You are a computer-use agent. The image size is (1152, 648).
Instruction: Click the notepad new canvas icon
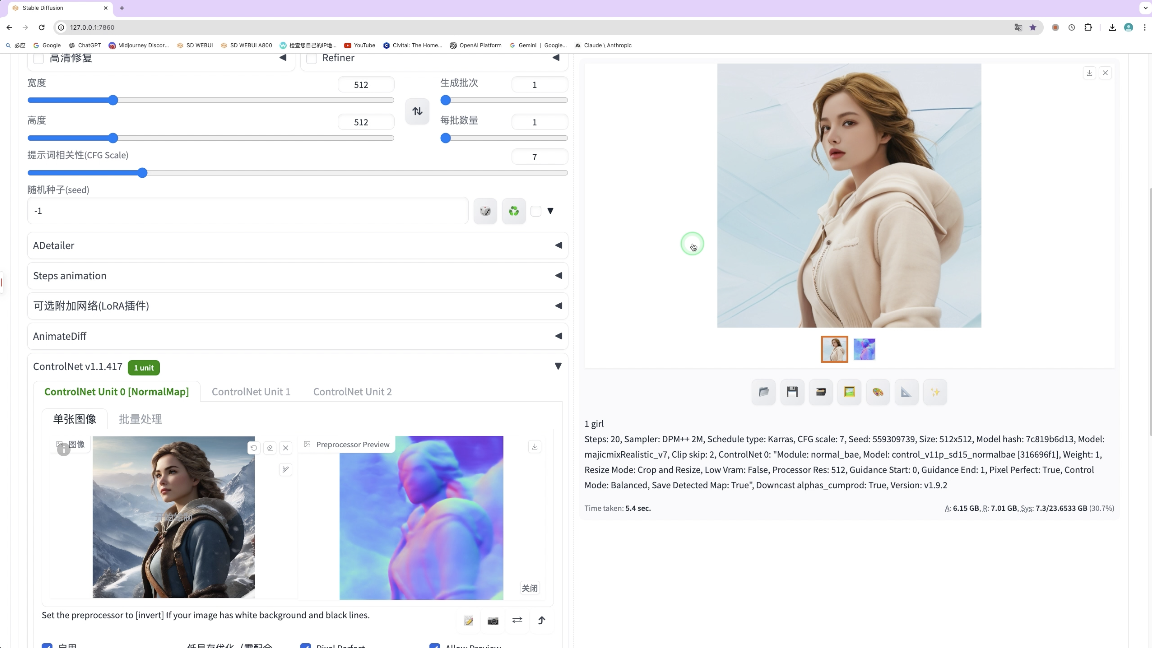[469, 621]
